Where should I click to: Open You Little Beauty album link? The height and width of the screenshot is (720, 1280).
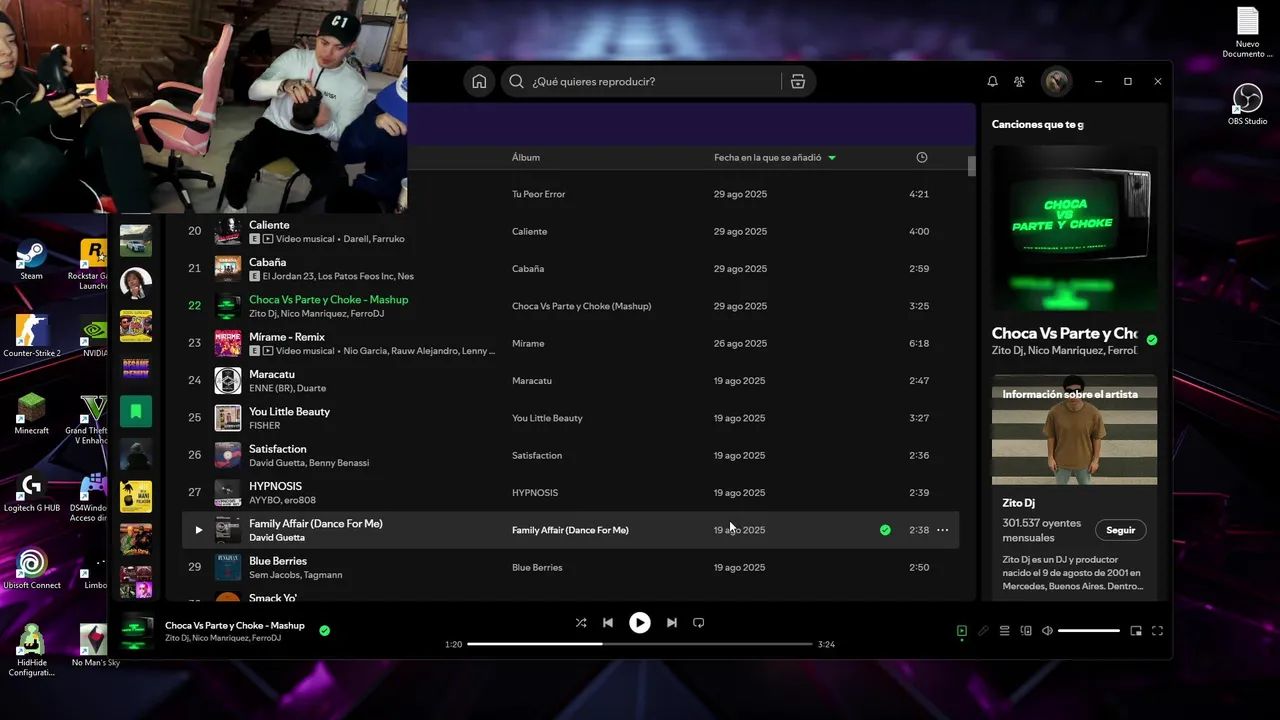point(547,418)
